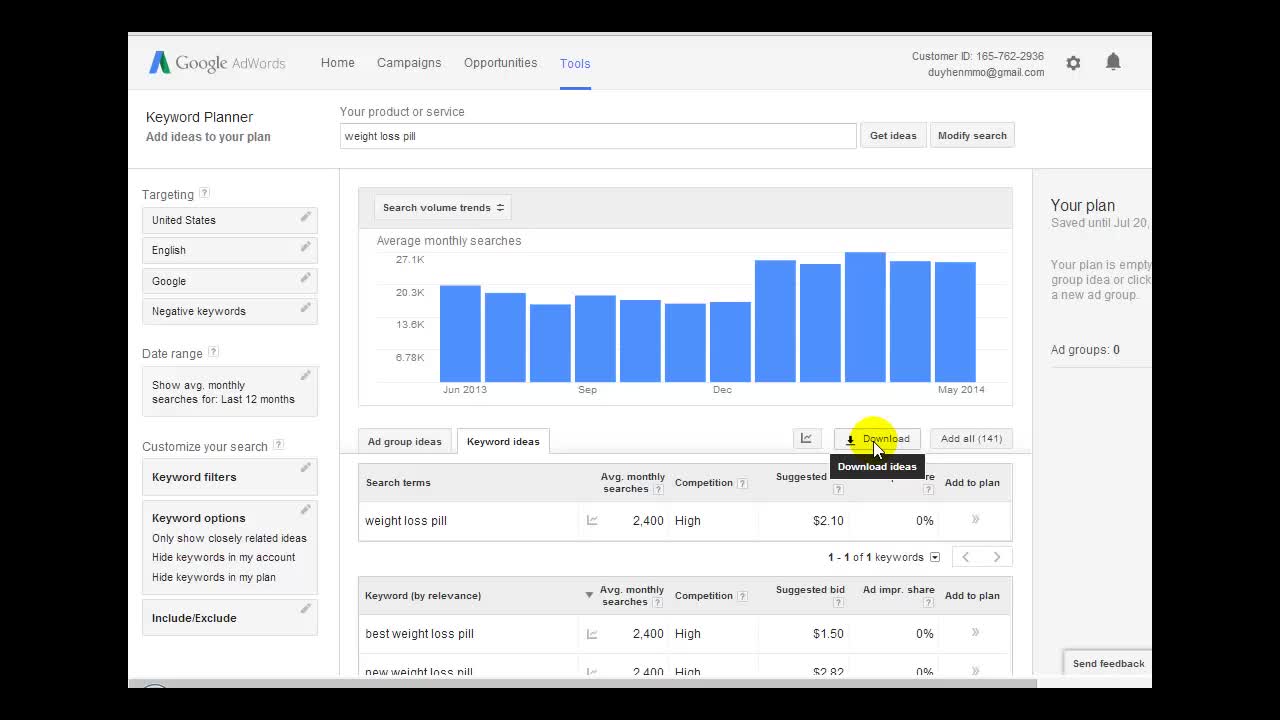Open Ad impr. share help in keyword table
The height and width of the screenshot is (720, 1280).
point(928,603)
